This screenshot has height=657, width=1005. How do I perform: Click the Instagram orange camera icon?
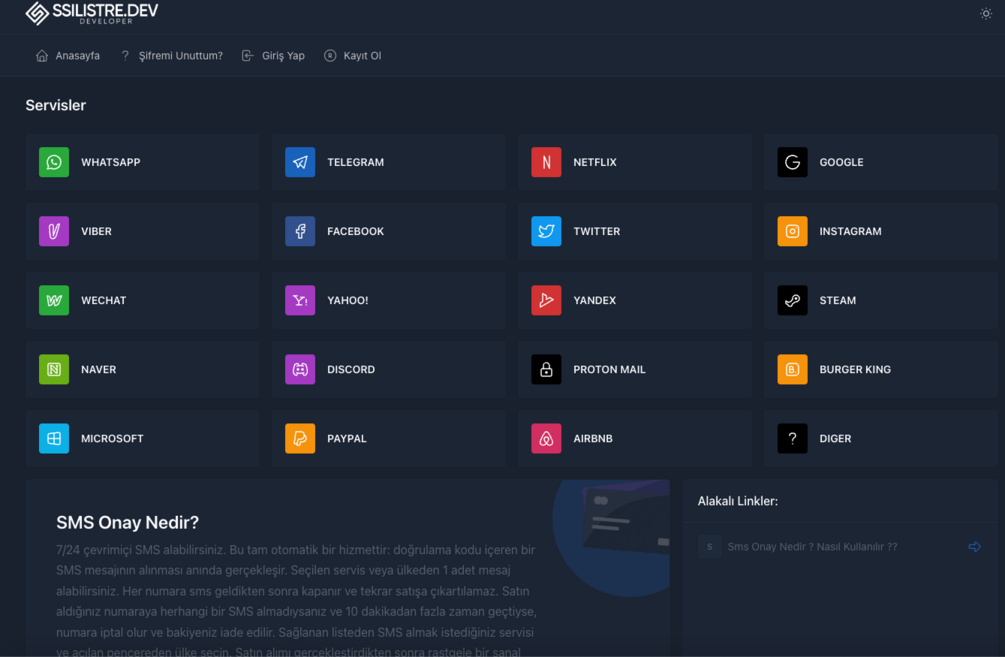tap(792, 231)
